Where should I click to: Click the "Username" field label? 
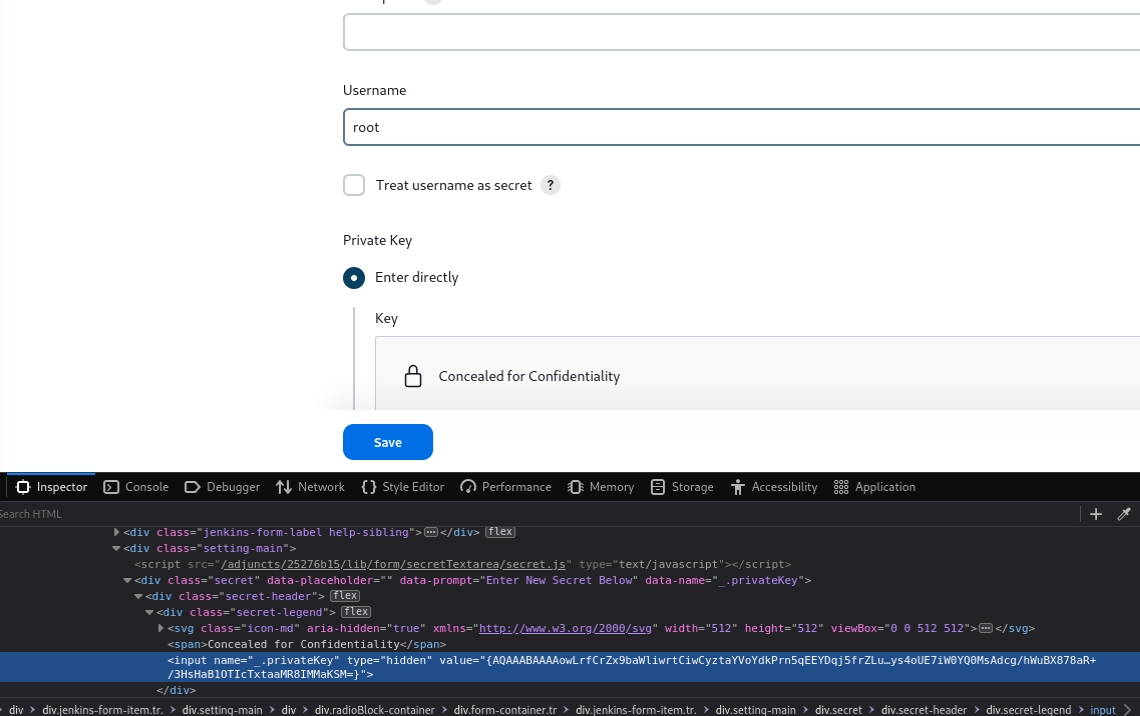pos(374,90)
